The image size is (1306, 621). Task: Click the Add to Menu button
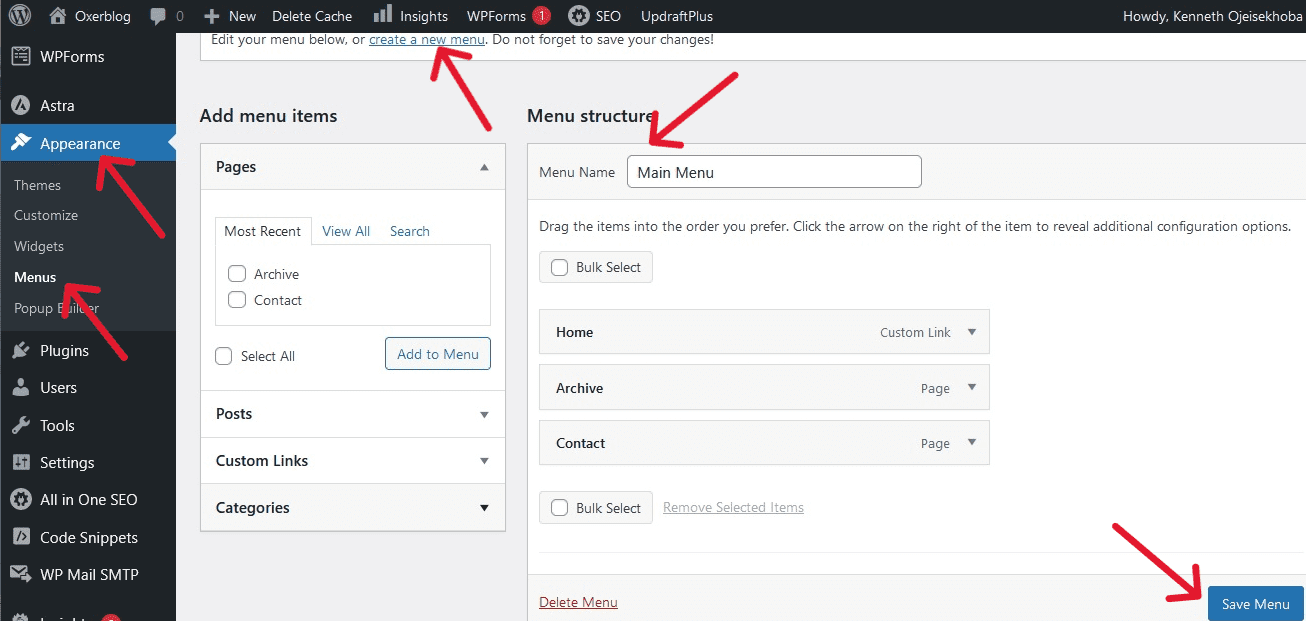438,353
